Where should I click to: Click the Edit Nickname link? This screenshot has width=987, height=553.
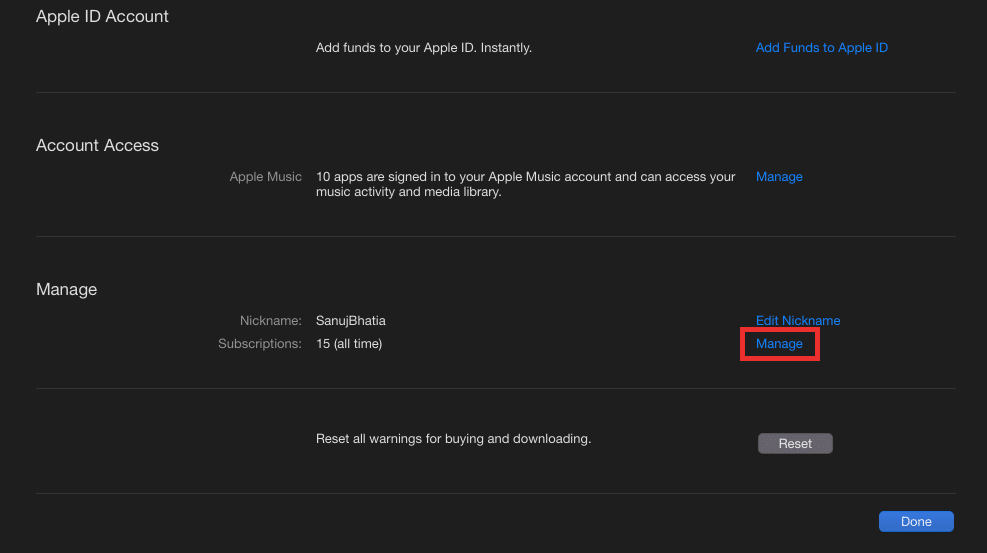(798, 321)
